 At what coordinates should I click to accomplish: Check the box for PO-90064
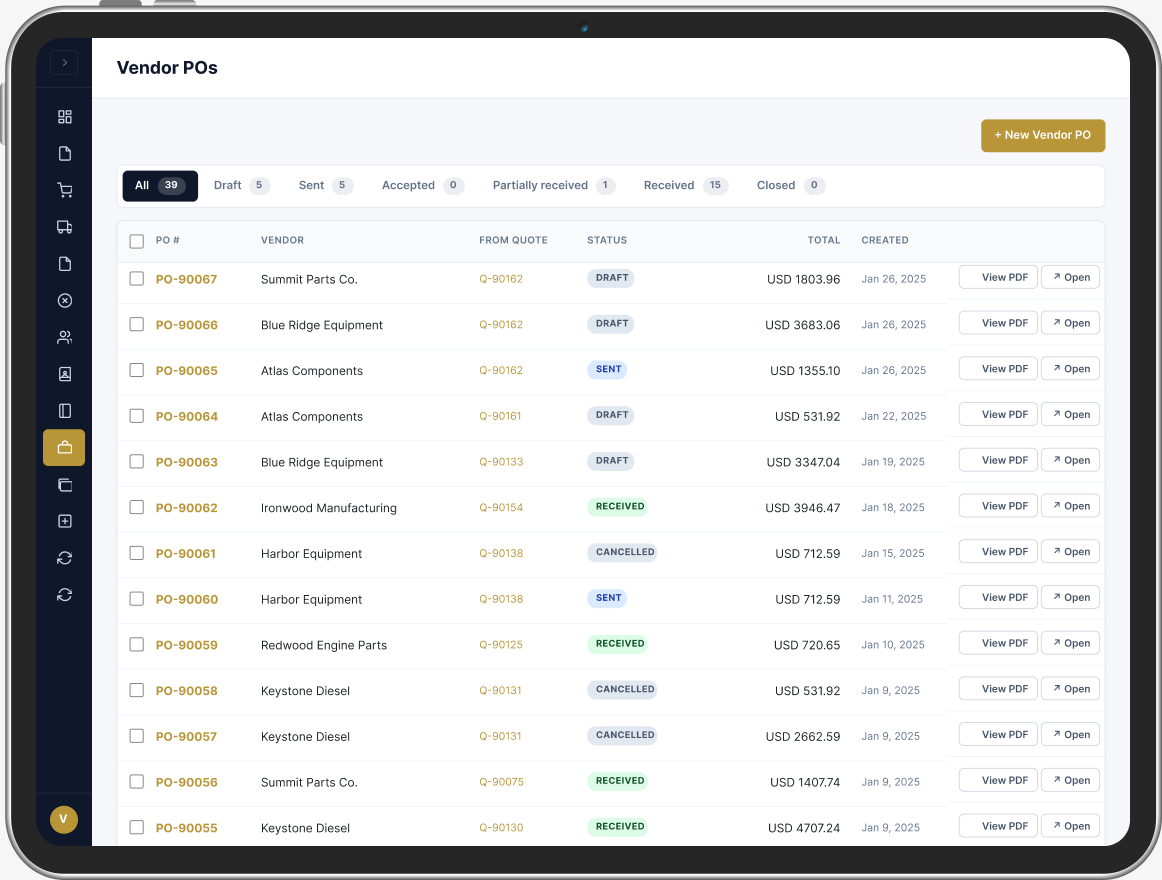[136, 415]
